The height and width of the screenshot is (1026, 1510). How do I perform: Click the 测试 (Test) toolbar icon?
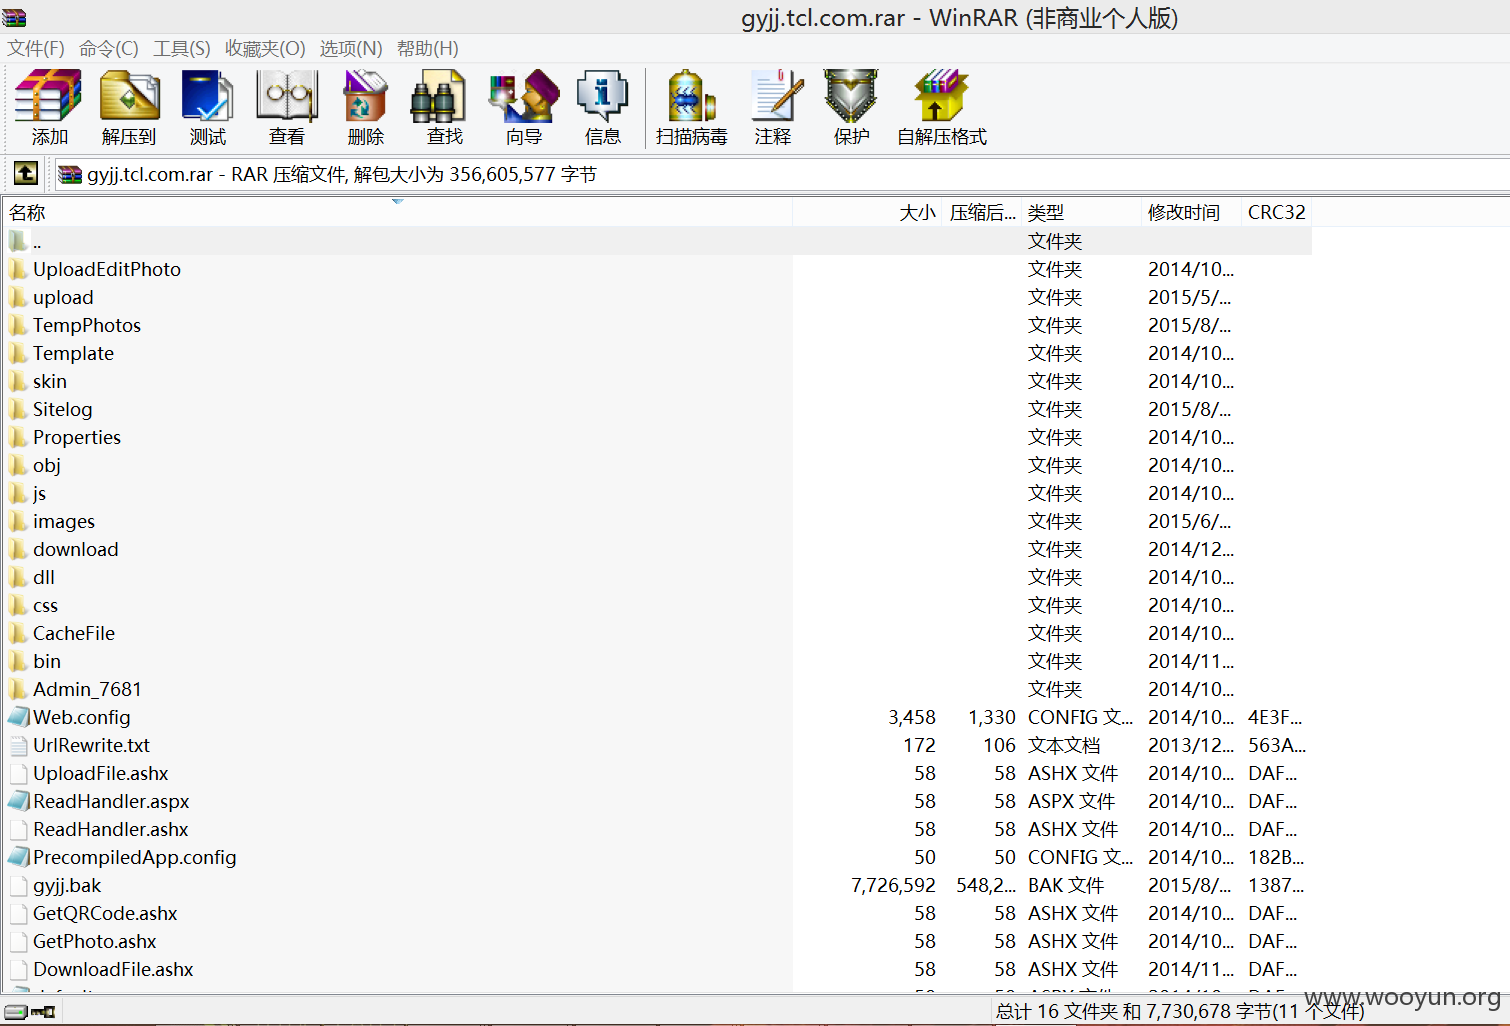(x=207, y=106)
